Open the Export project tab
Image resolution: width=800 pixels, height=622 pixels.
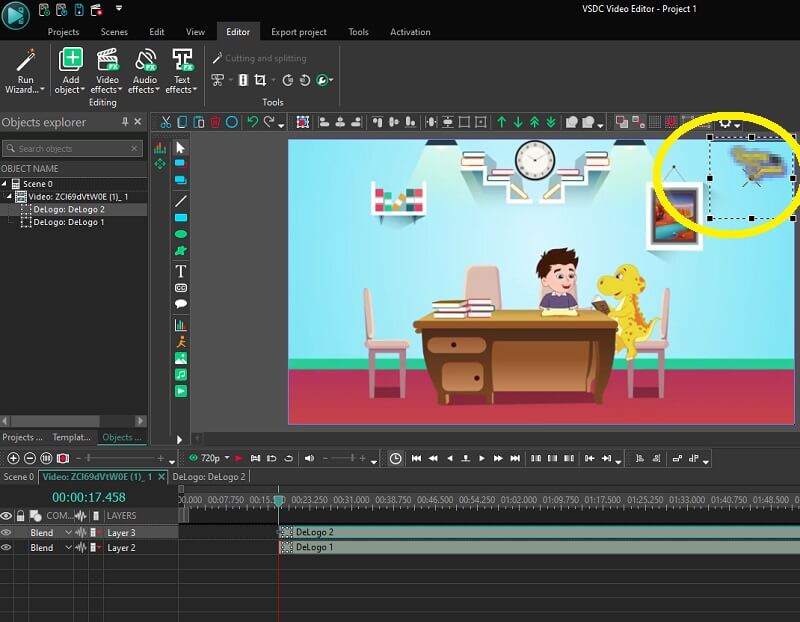point(298,32)
